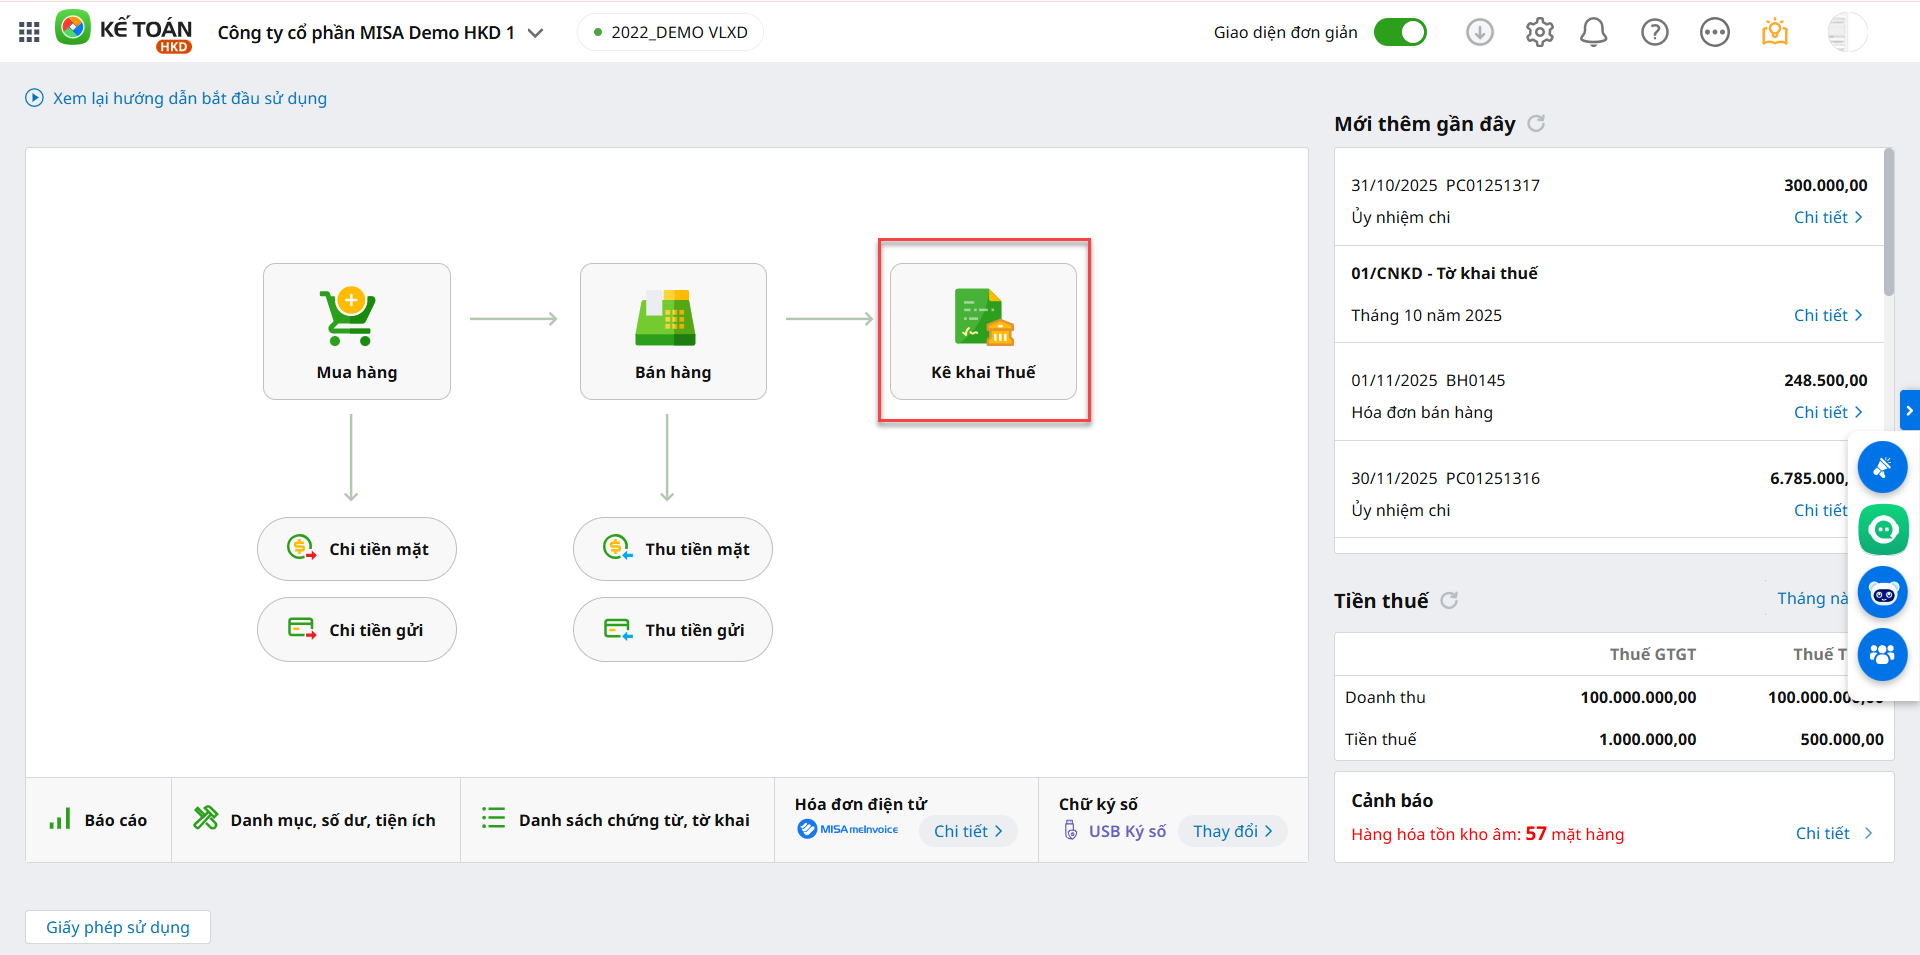The width and height of the screenshot is (1920, 955).
Task: Open the chat bubble more icon
Action: click(x=1714, y=32)
